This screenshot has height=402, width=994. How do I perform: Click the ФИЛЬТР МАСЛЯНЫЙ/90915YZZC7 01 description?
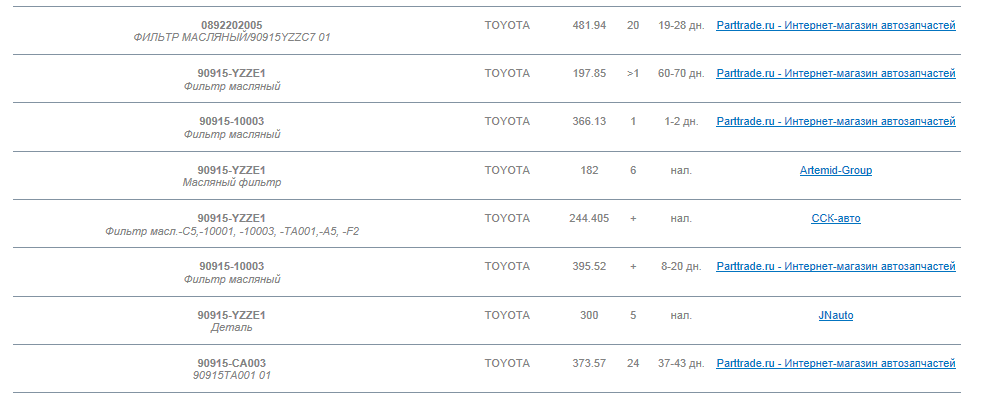(231, 37)
